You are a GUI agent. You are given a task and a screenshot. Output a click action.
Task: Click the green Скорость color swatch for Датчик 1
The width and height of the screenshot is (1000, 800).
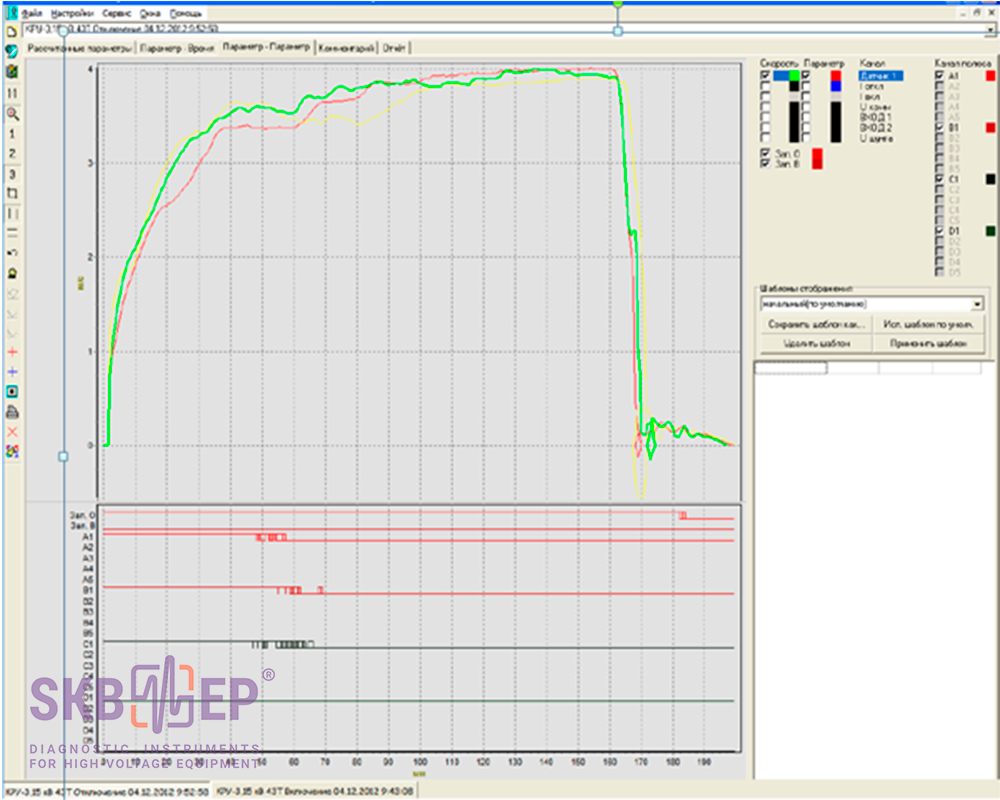(x=794, y=76)
